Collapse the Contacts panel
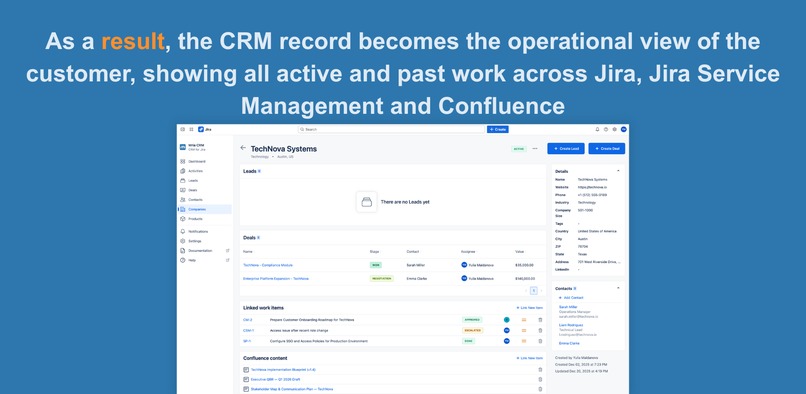 [x=618, y=288]
